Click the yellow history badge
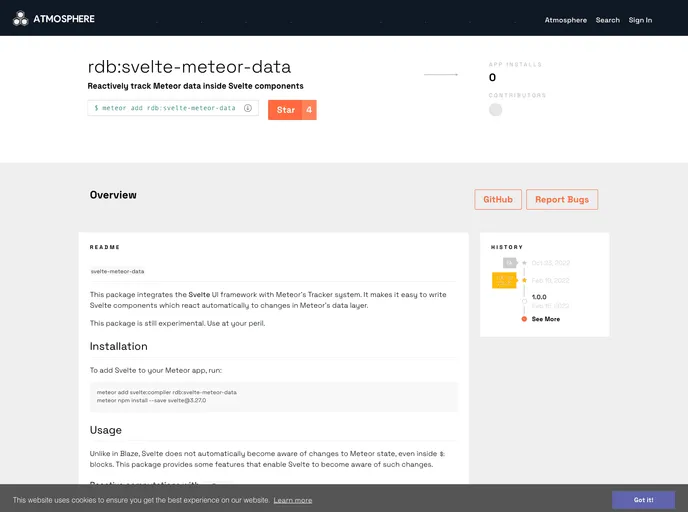This screenshot has height=512, width=688. tap(504, 280)
